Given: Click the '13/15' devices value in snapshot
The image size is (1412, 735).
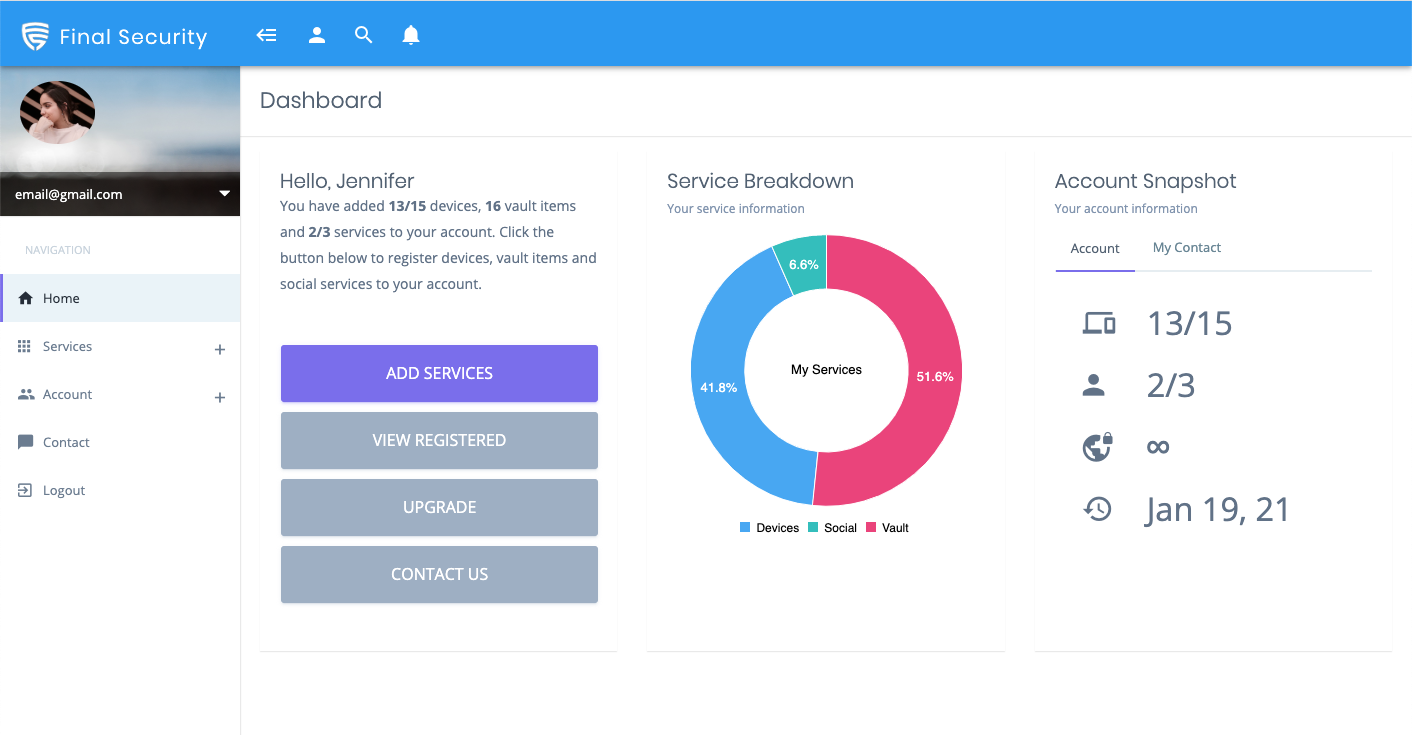Looking at the screenshot, I should pyautogui.click(x=1189, y=323).
